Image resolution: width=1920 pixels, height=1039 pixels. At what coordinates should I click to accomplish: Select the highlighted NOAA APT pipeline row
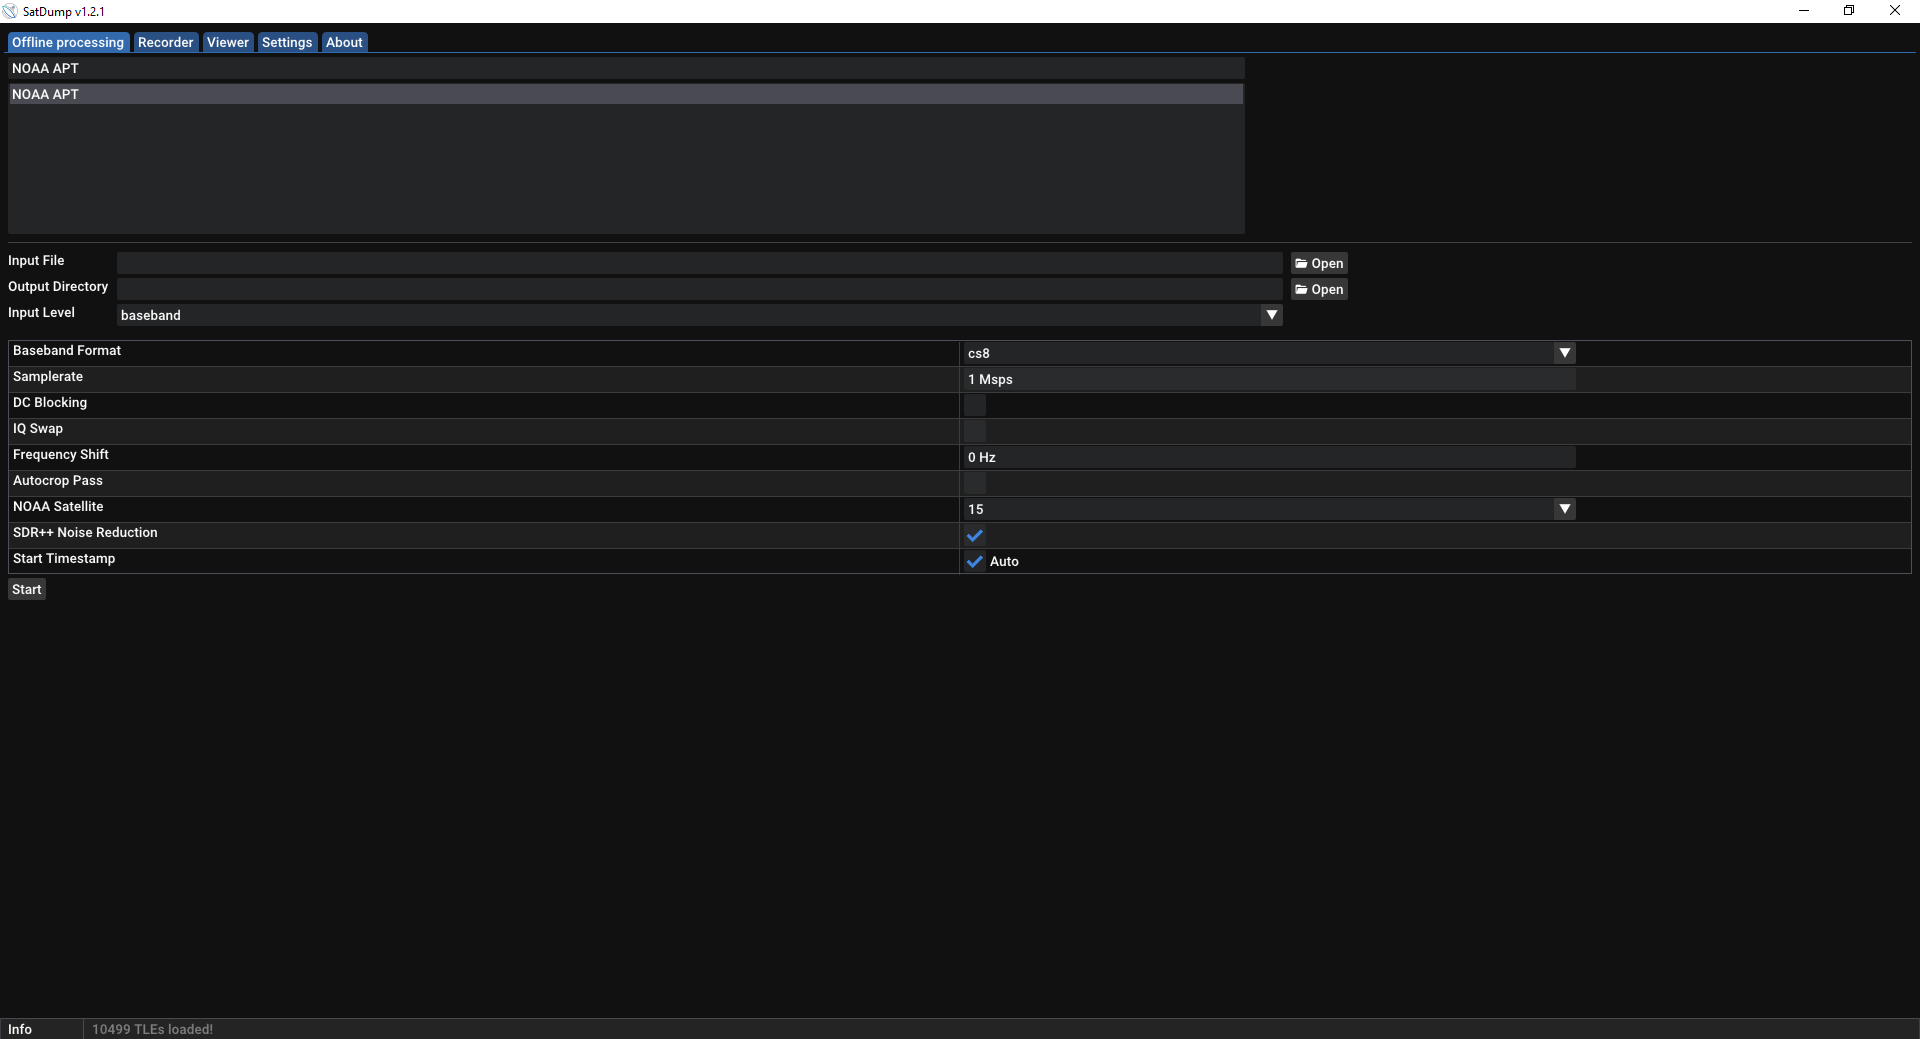click(626, 94)
